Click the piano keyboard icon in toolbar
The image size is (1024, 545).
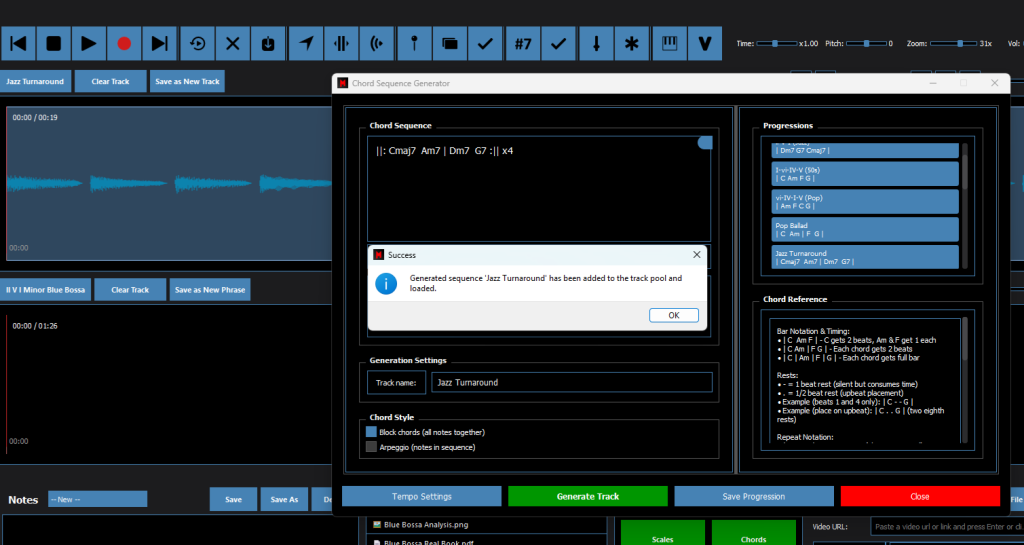[x=670, y=43]
